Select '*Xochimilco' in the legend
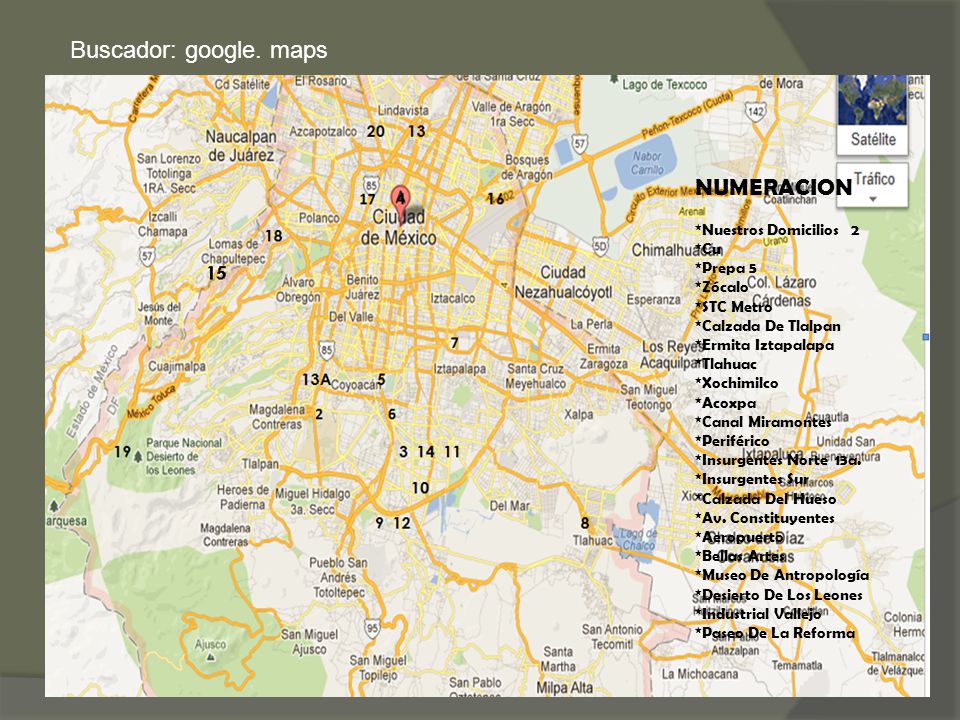 737,383
